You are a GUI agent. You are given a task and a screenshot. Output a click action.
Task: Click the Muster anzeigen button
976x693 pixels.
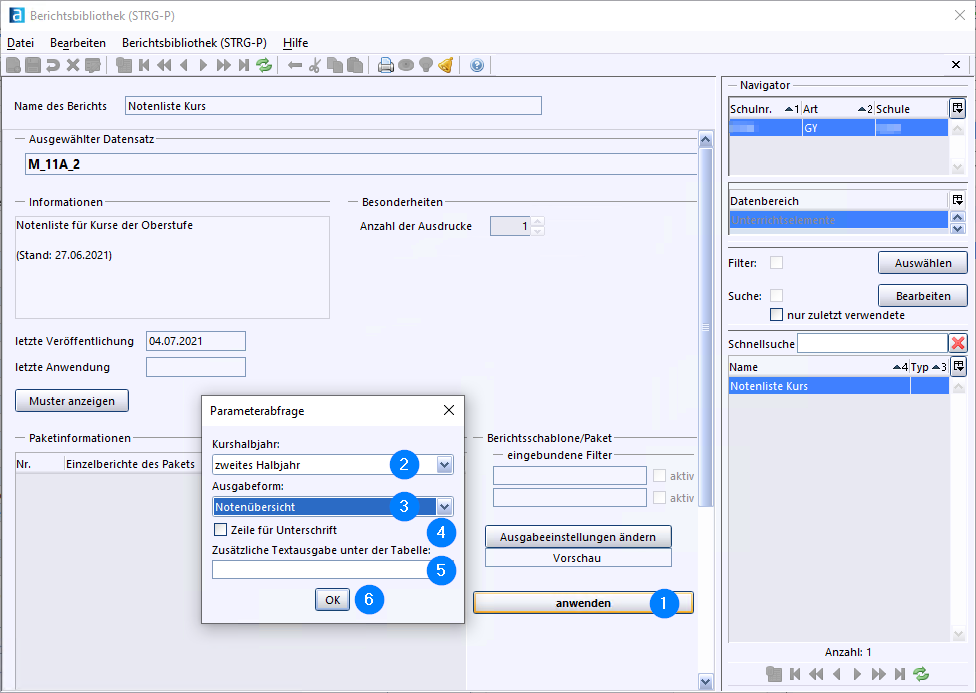click(x=72, y=401)
